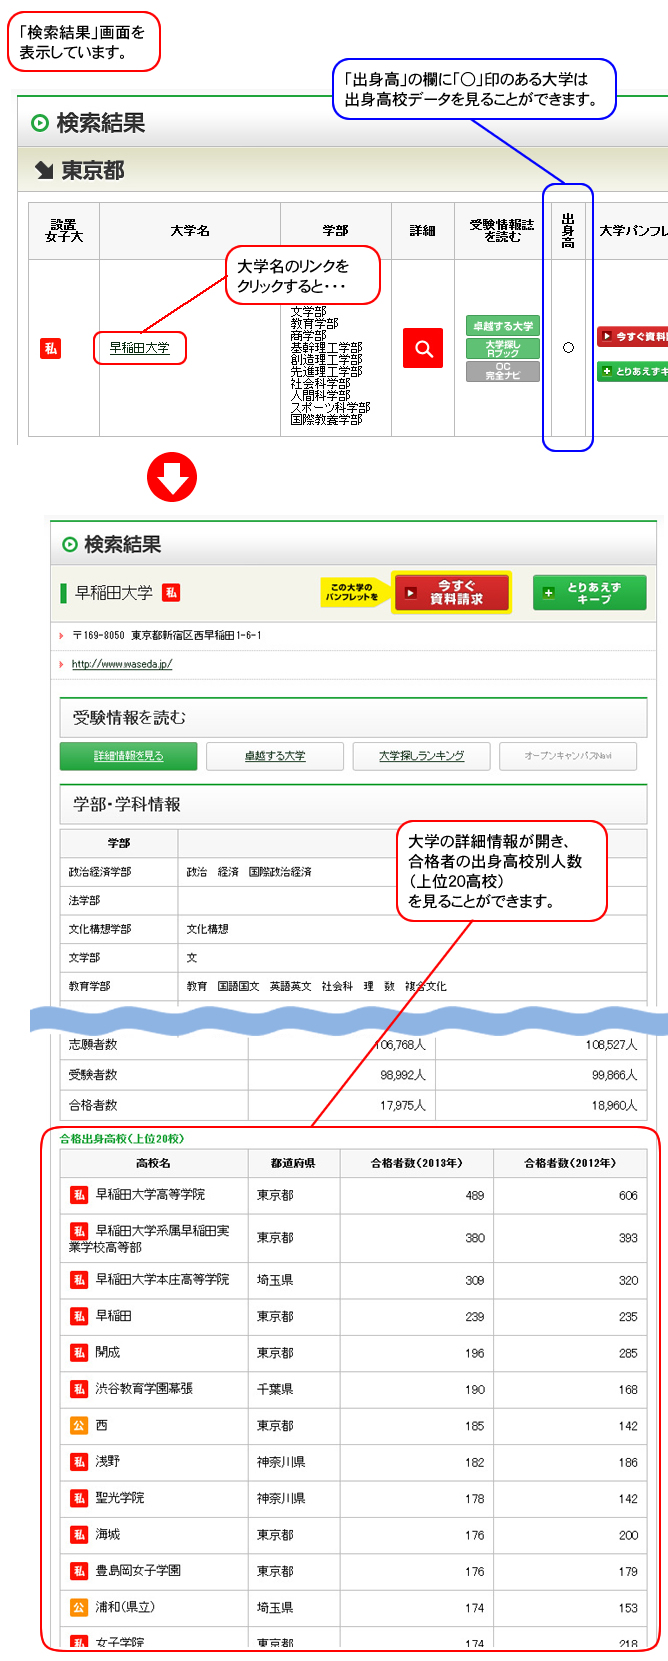Click the 私 badge of 早稲田大学本庄高等学院

79,1280
